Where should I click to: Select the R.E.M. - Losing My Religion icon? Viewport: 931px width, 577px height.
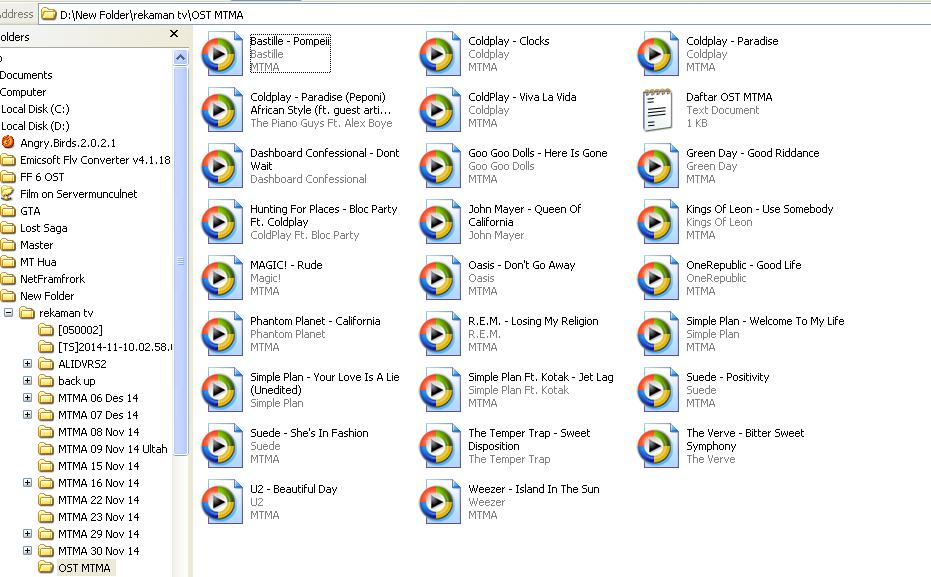[x=439, y=334]
